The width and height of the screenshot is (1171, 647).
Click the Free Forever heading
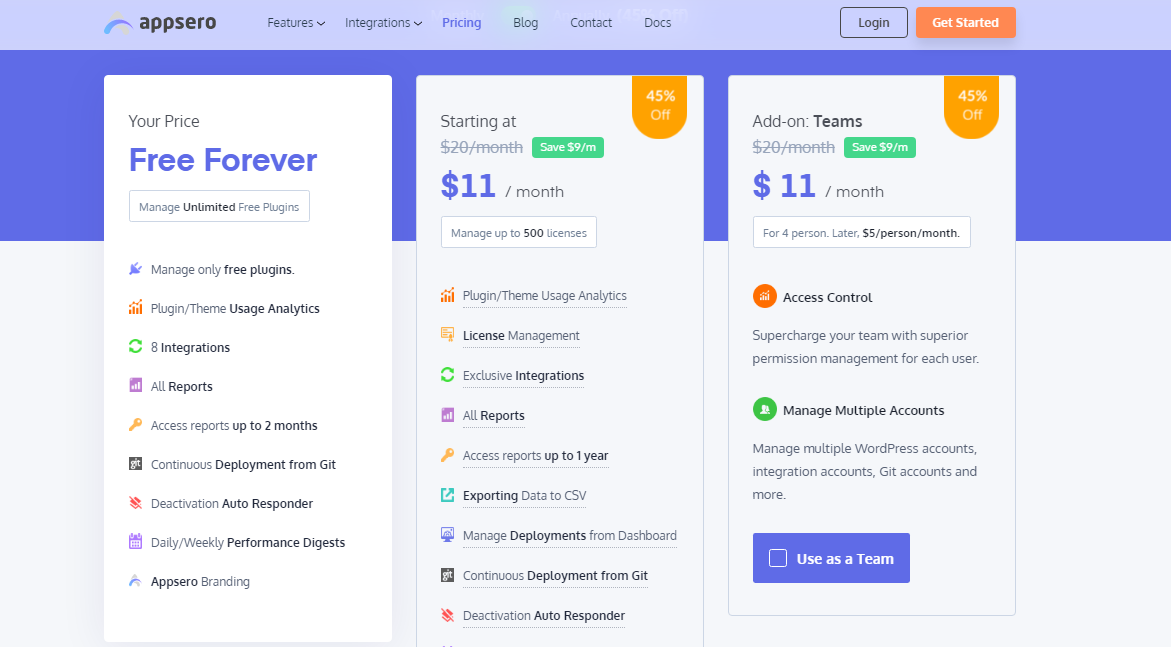223,160
